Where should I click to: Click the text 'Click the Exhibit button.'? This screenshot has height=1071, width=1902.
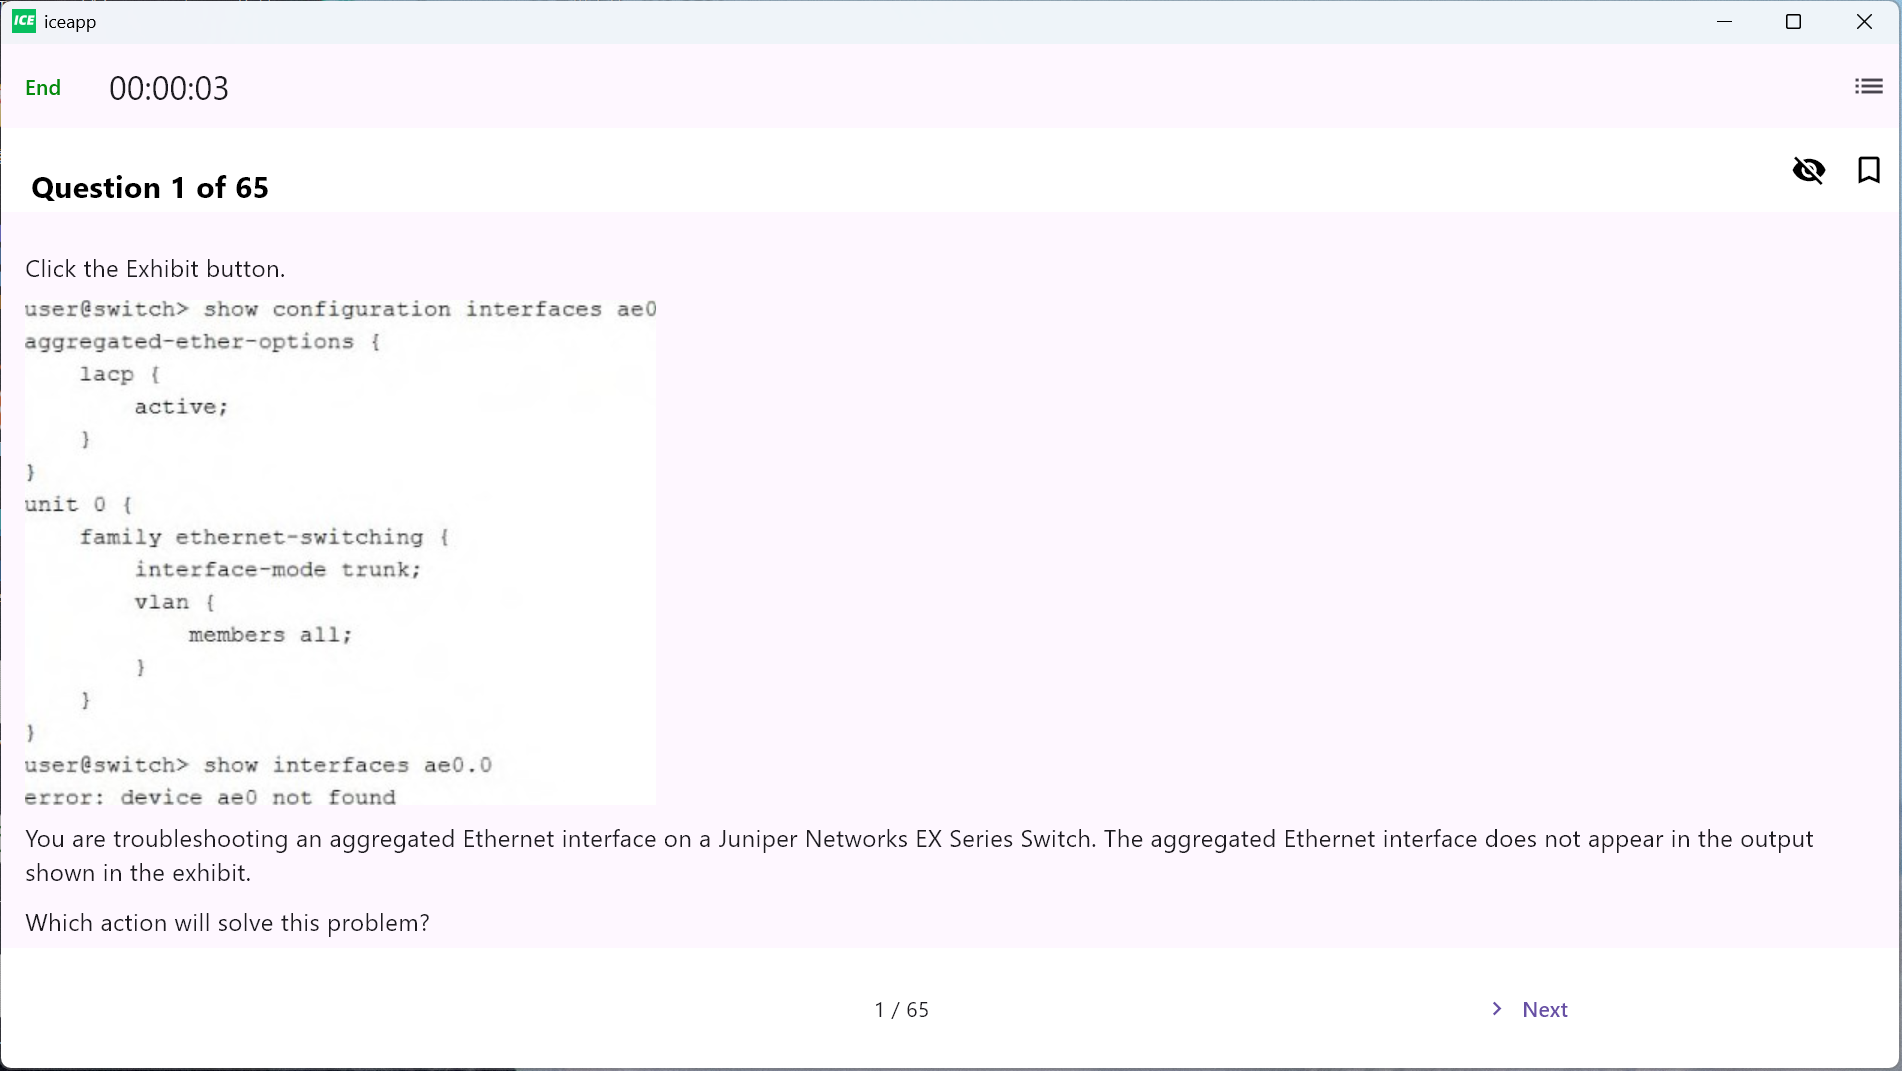[x=155, y=269]
